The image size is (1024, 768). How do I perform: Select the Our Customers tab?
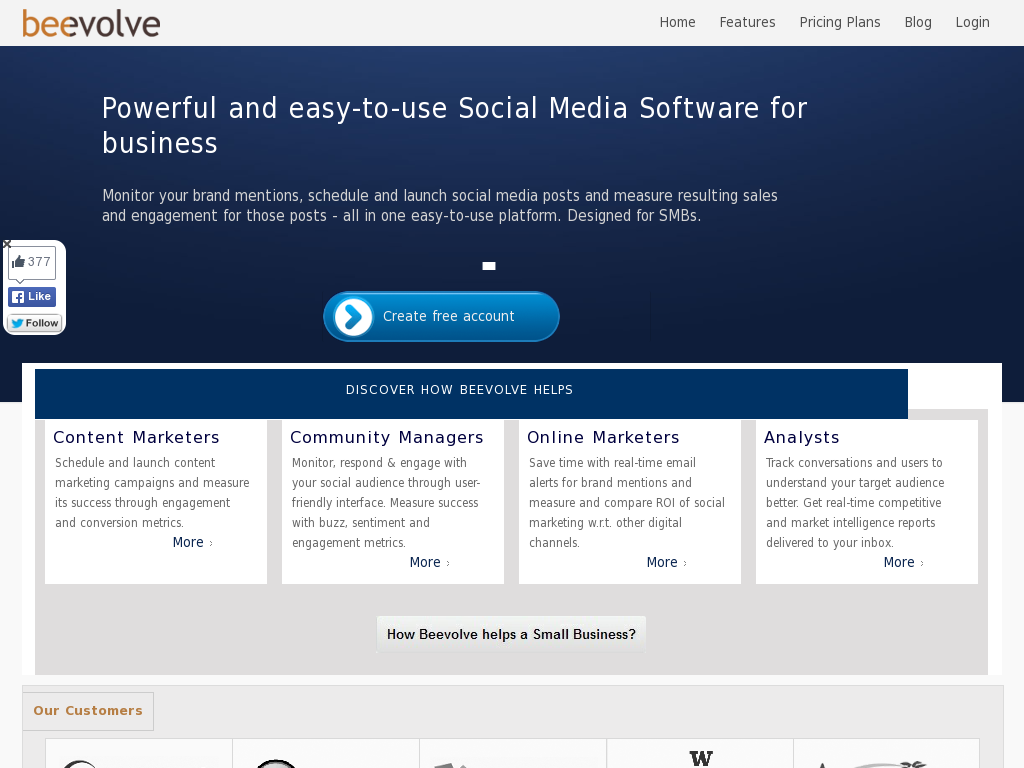[x=88, y=711]
